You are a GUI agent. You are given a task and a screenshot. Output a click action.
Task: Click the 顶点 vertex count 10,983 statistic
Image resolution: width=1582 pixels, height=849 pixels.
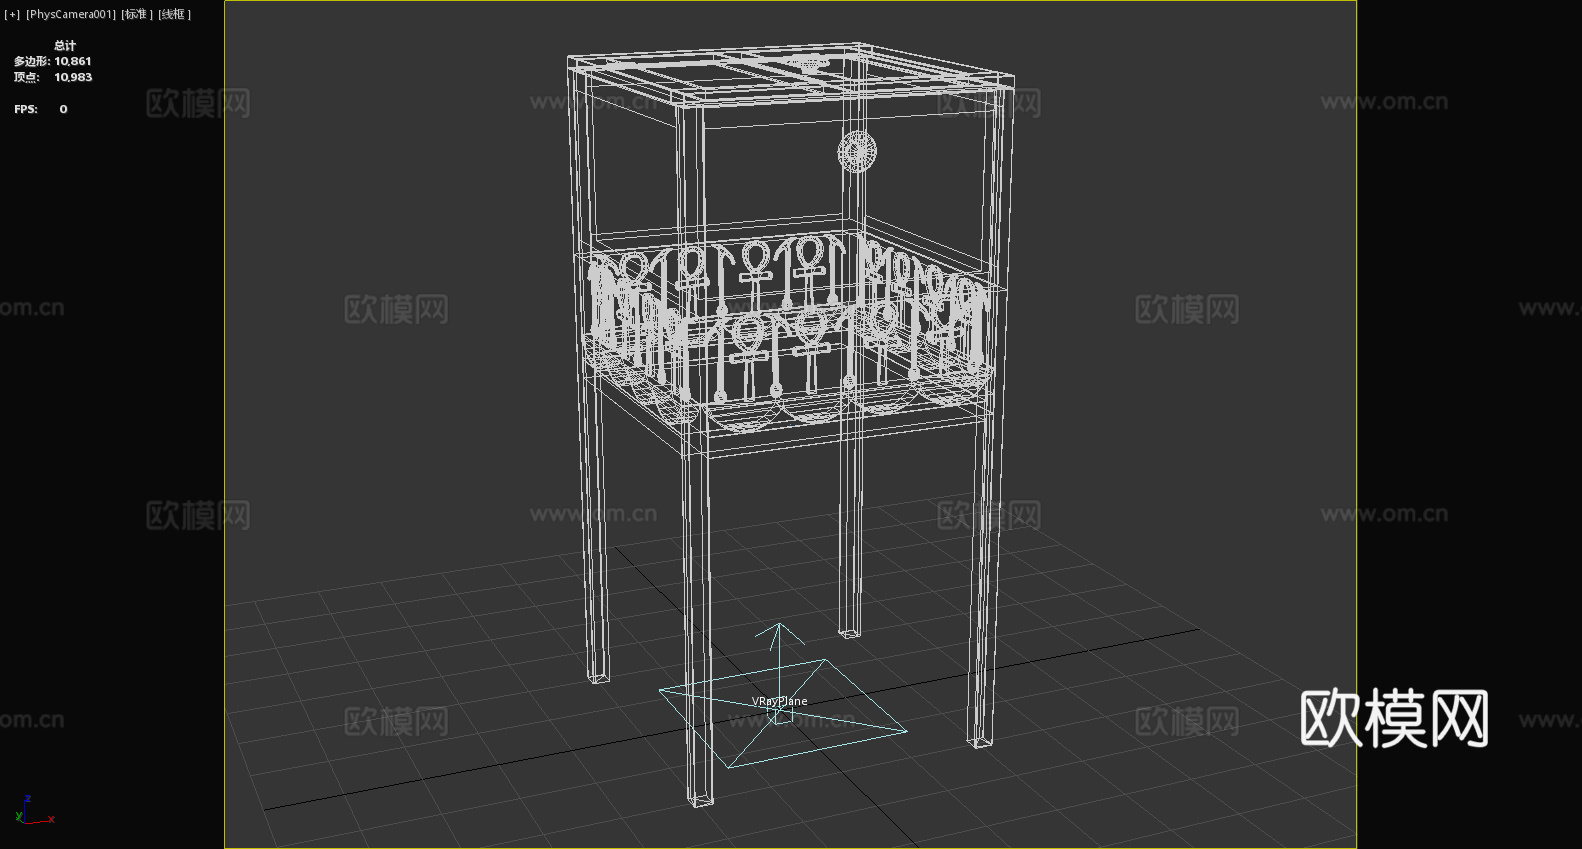pyautogui.click(x=53, y=77)
